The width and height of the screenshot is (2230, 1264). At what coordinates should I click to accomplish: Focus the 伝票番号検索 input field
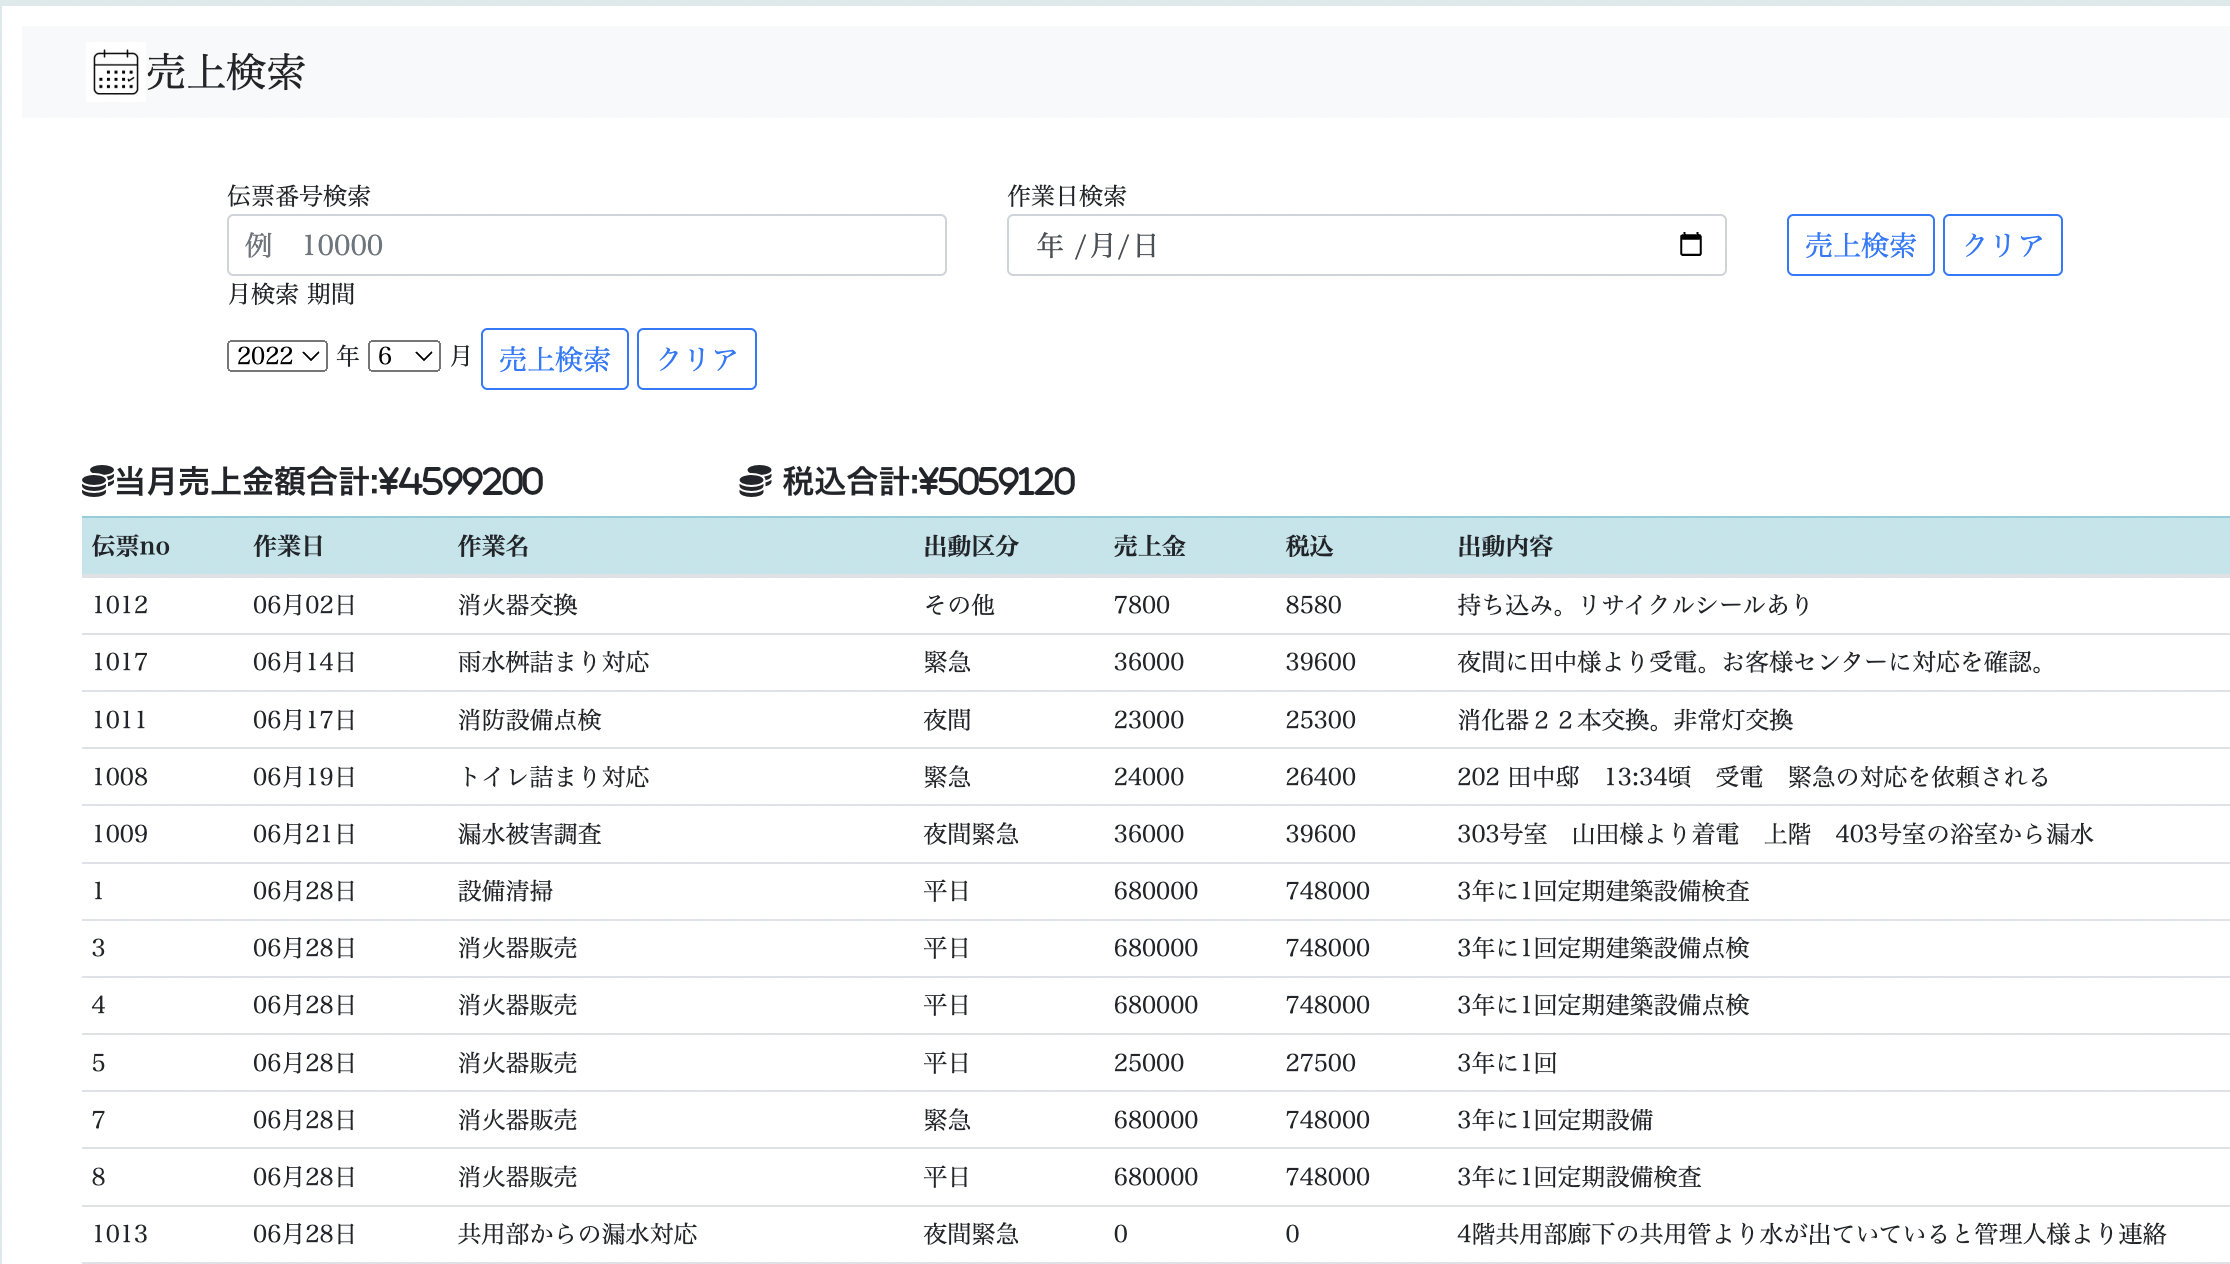click(x=586, y=245)
